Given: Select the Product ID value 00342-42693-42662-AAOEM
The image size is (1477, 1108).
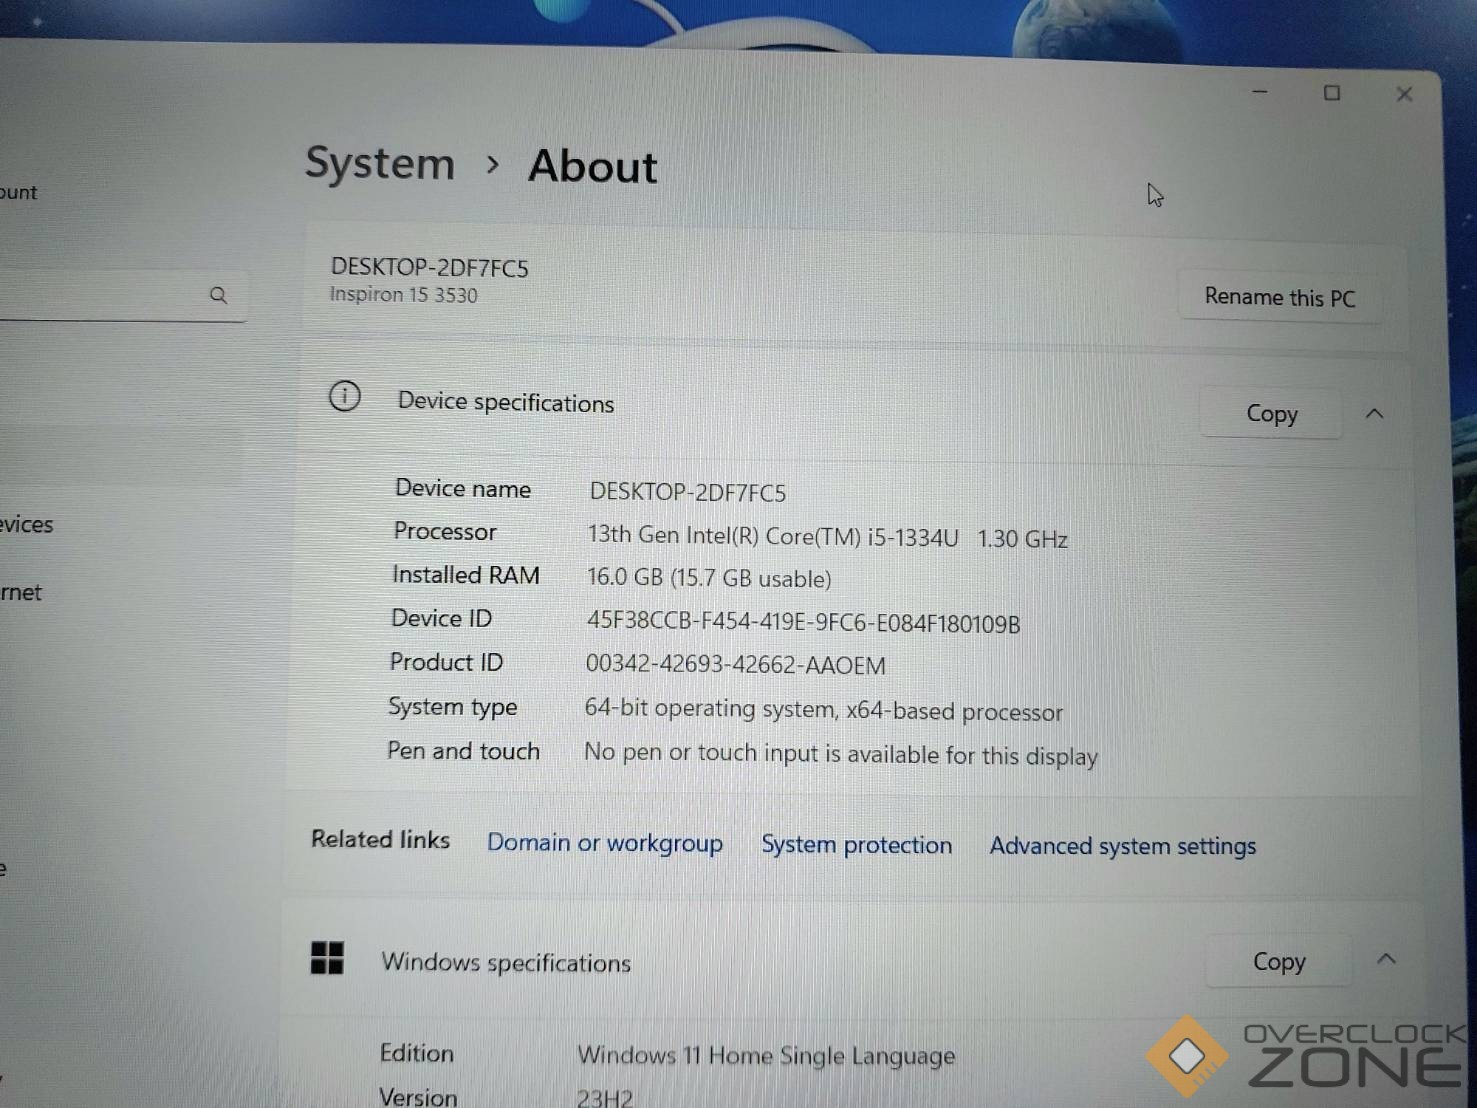Looking at the screenshot, I should 735,664.
